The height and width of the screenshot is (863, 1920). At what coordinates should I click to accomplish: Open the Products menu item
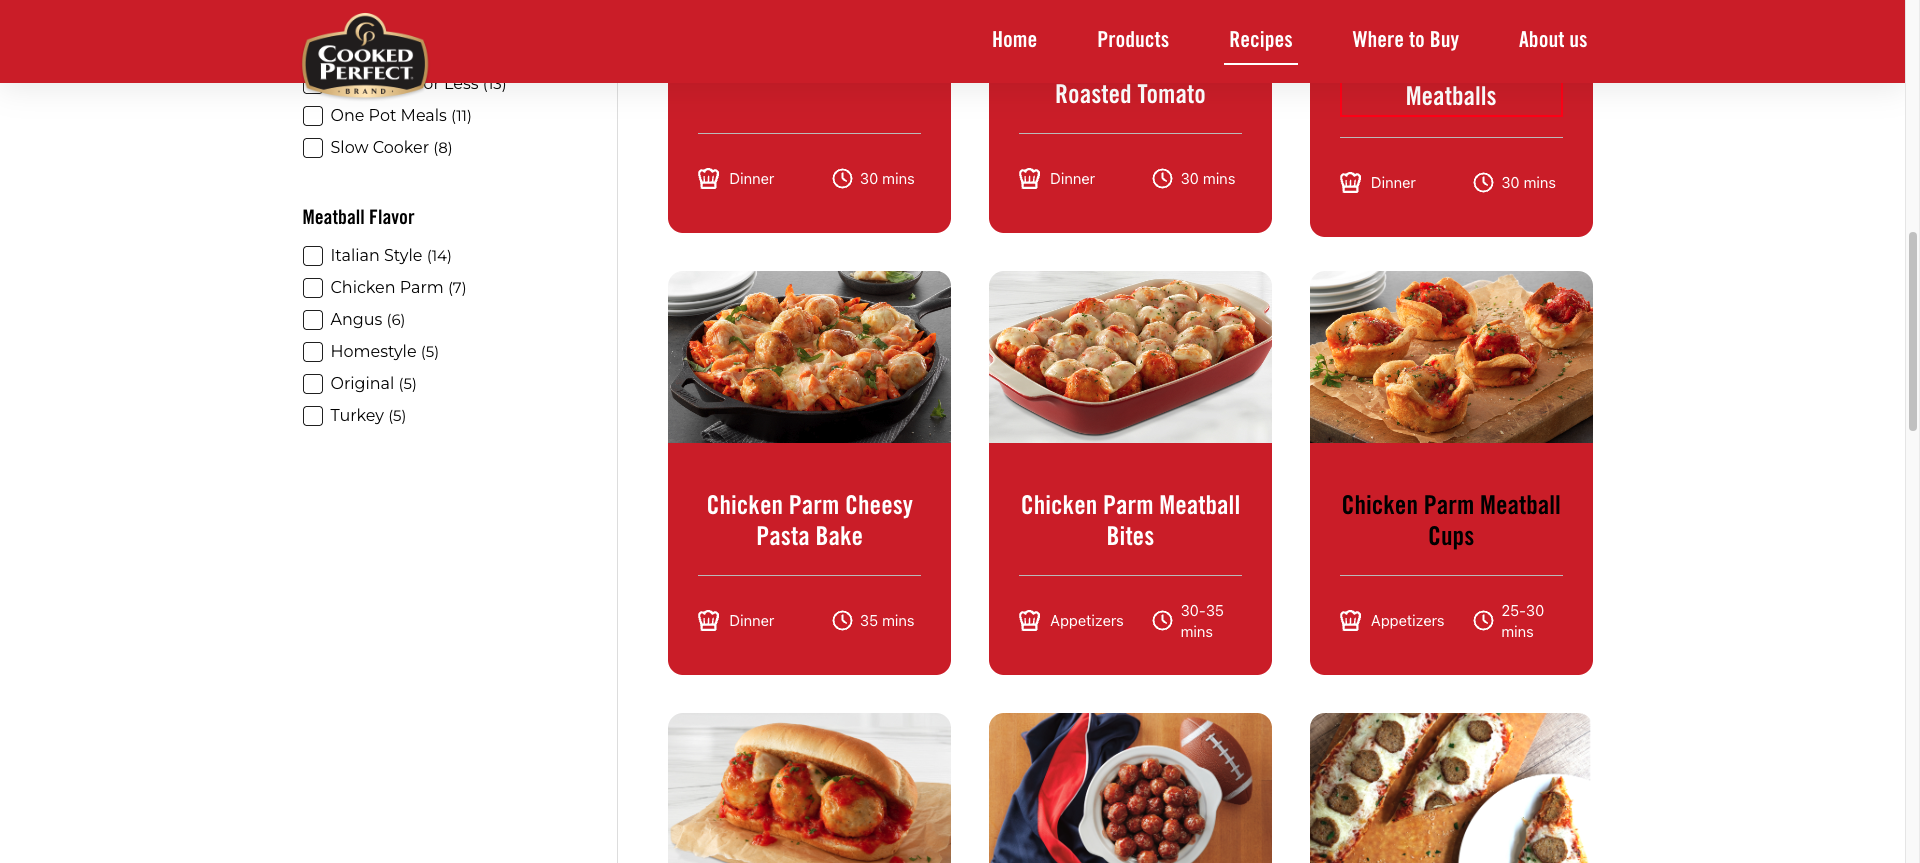click(x=1133, y=40)
